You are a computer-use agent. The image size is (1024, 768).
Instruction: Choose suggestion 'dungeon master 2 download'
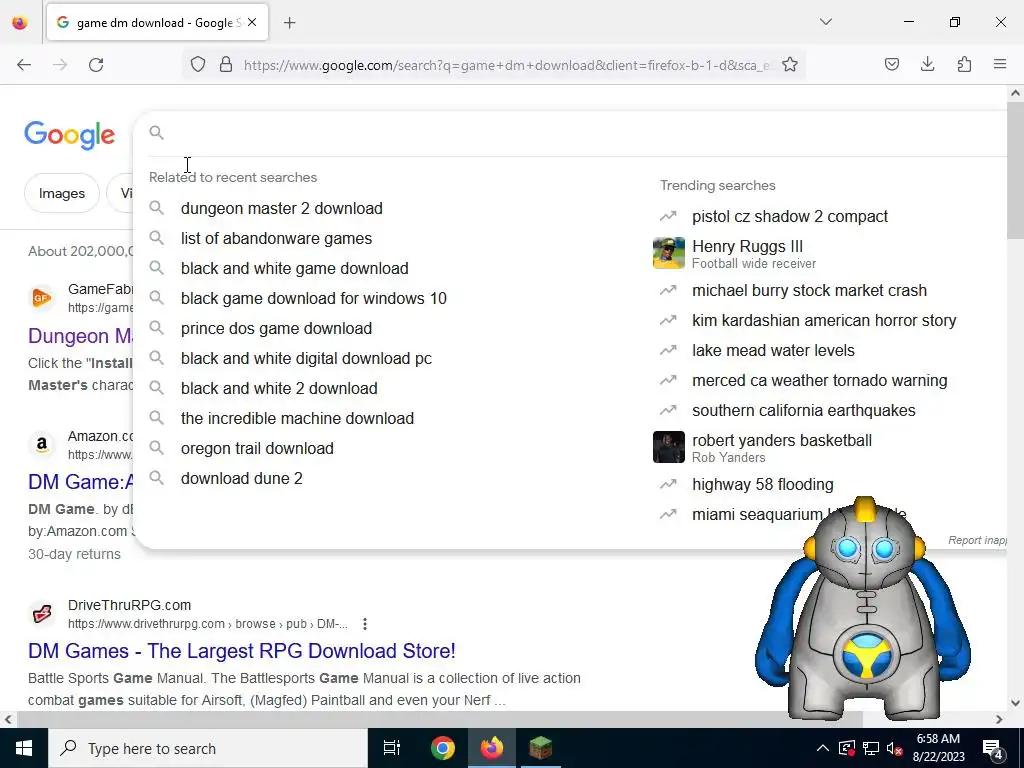[x=281, y=208]
